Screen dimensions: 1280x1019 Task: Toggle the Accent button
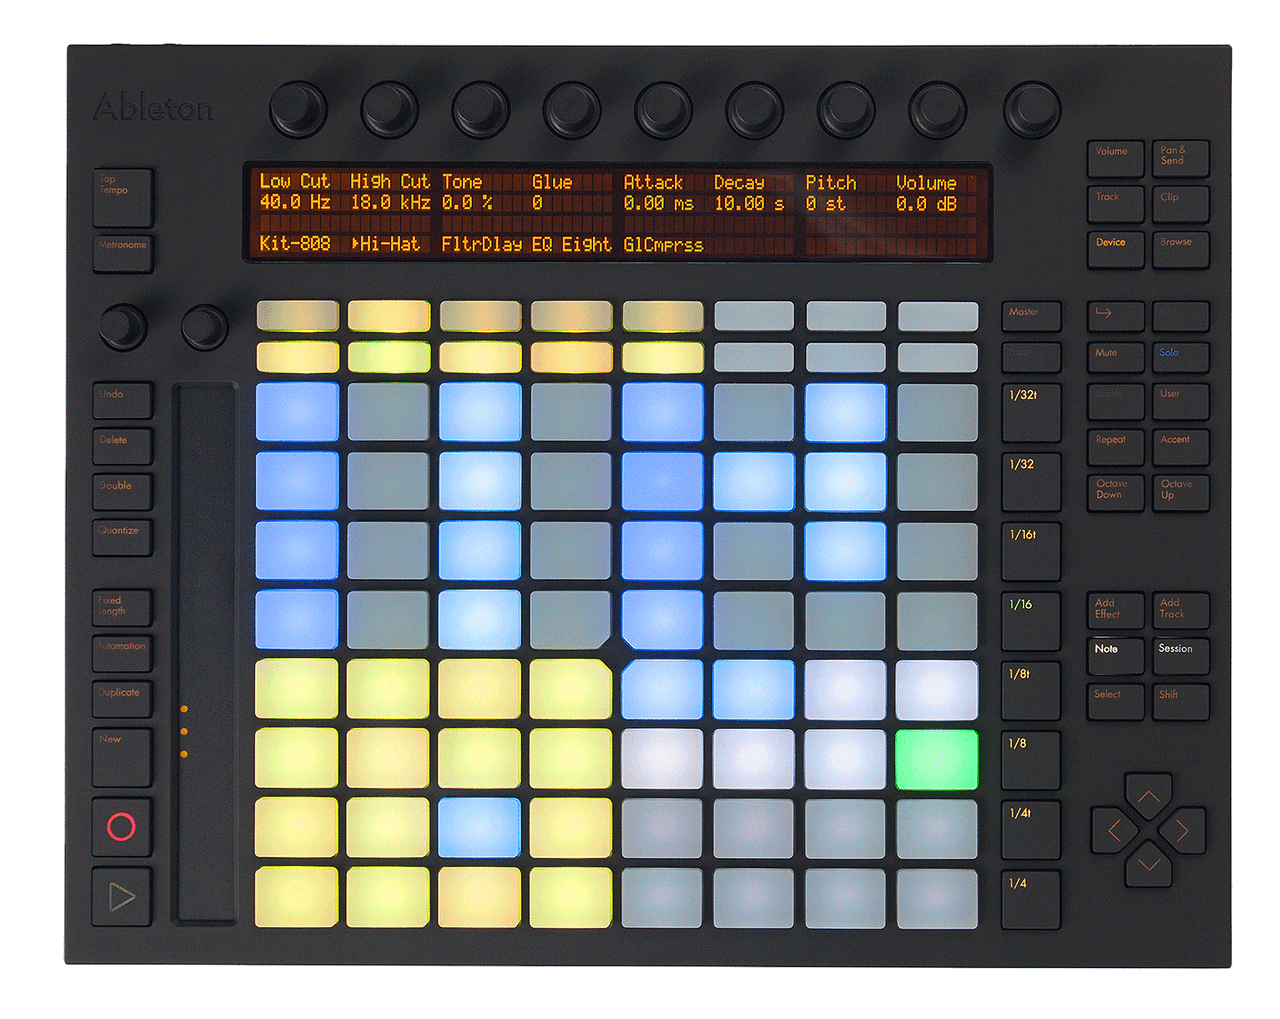[1180, 447]
